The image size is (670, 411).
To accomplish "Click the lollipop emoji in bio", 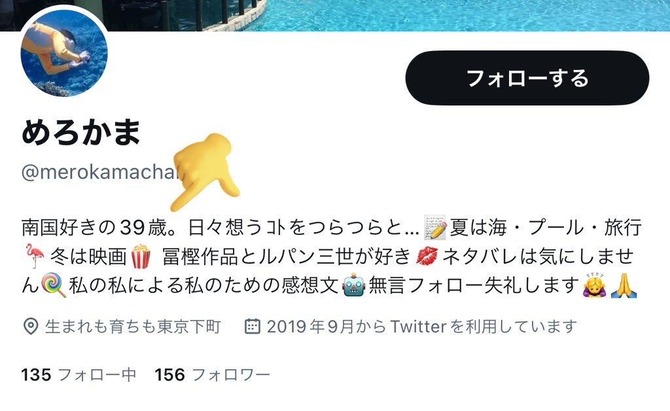I will pos(53,285).
